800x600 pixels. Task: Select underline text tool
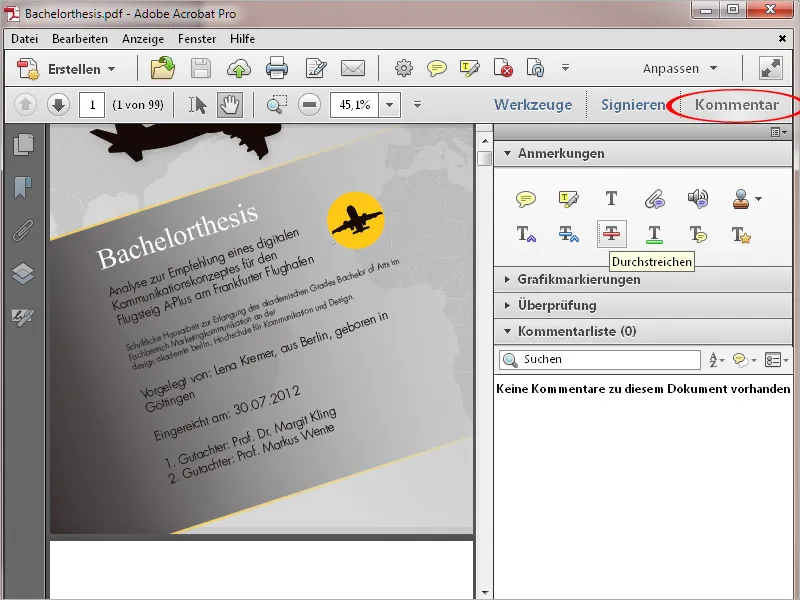(654, 234)
